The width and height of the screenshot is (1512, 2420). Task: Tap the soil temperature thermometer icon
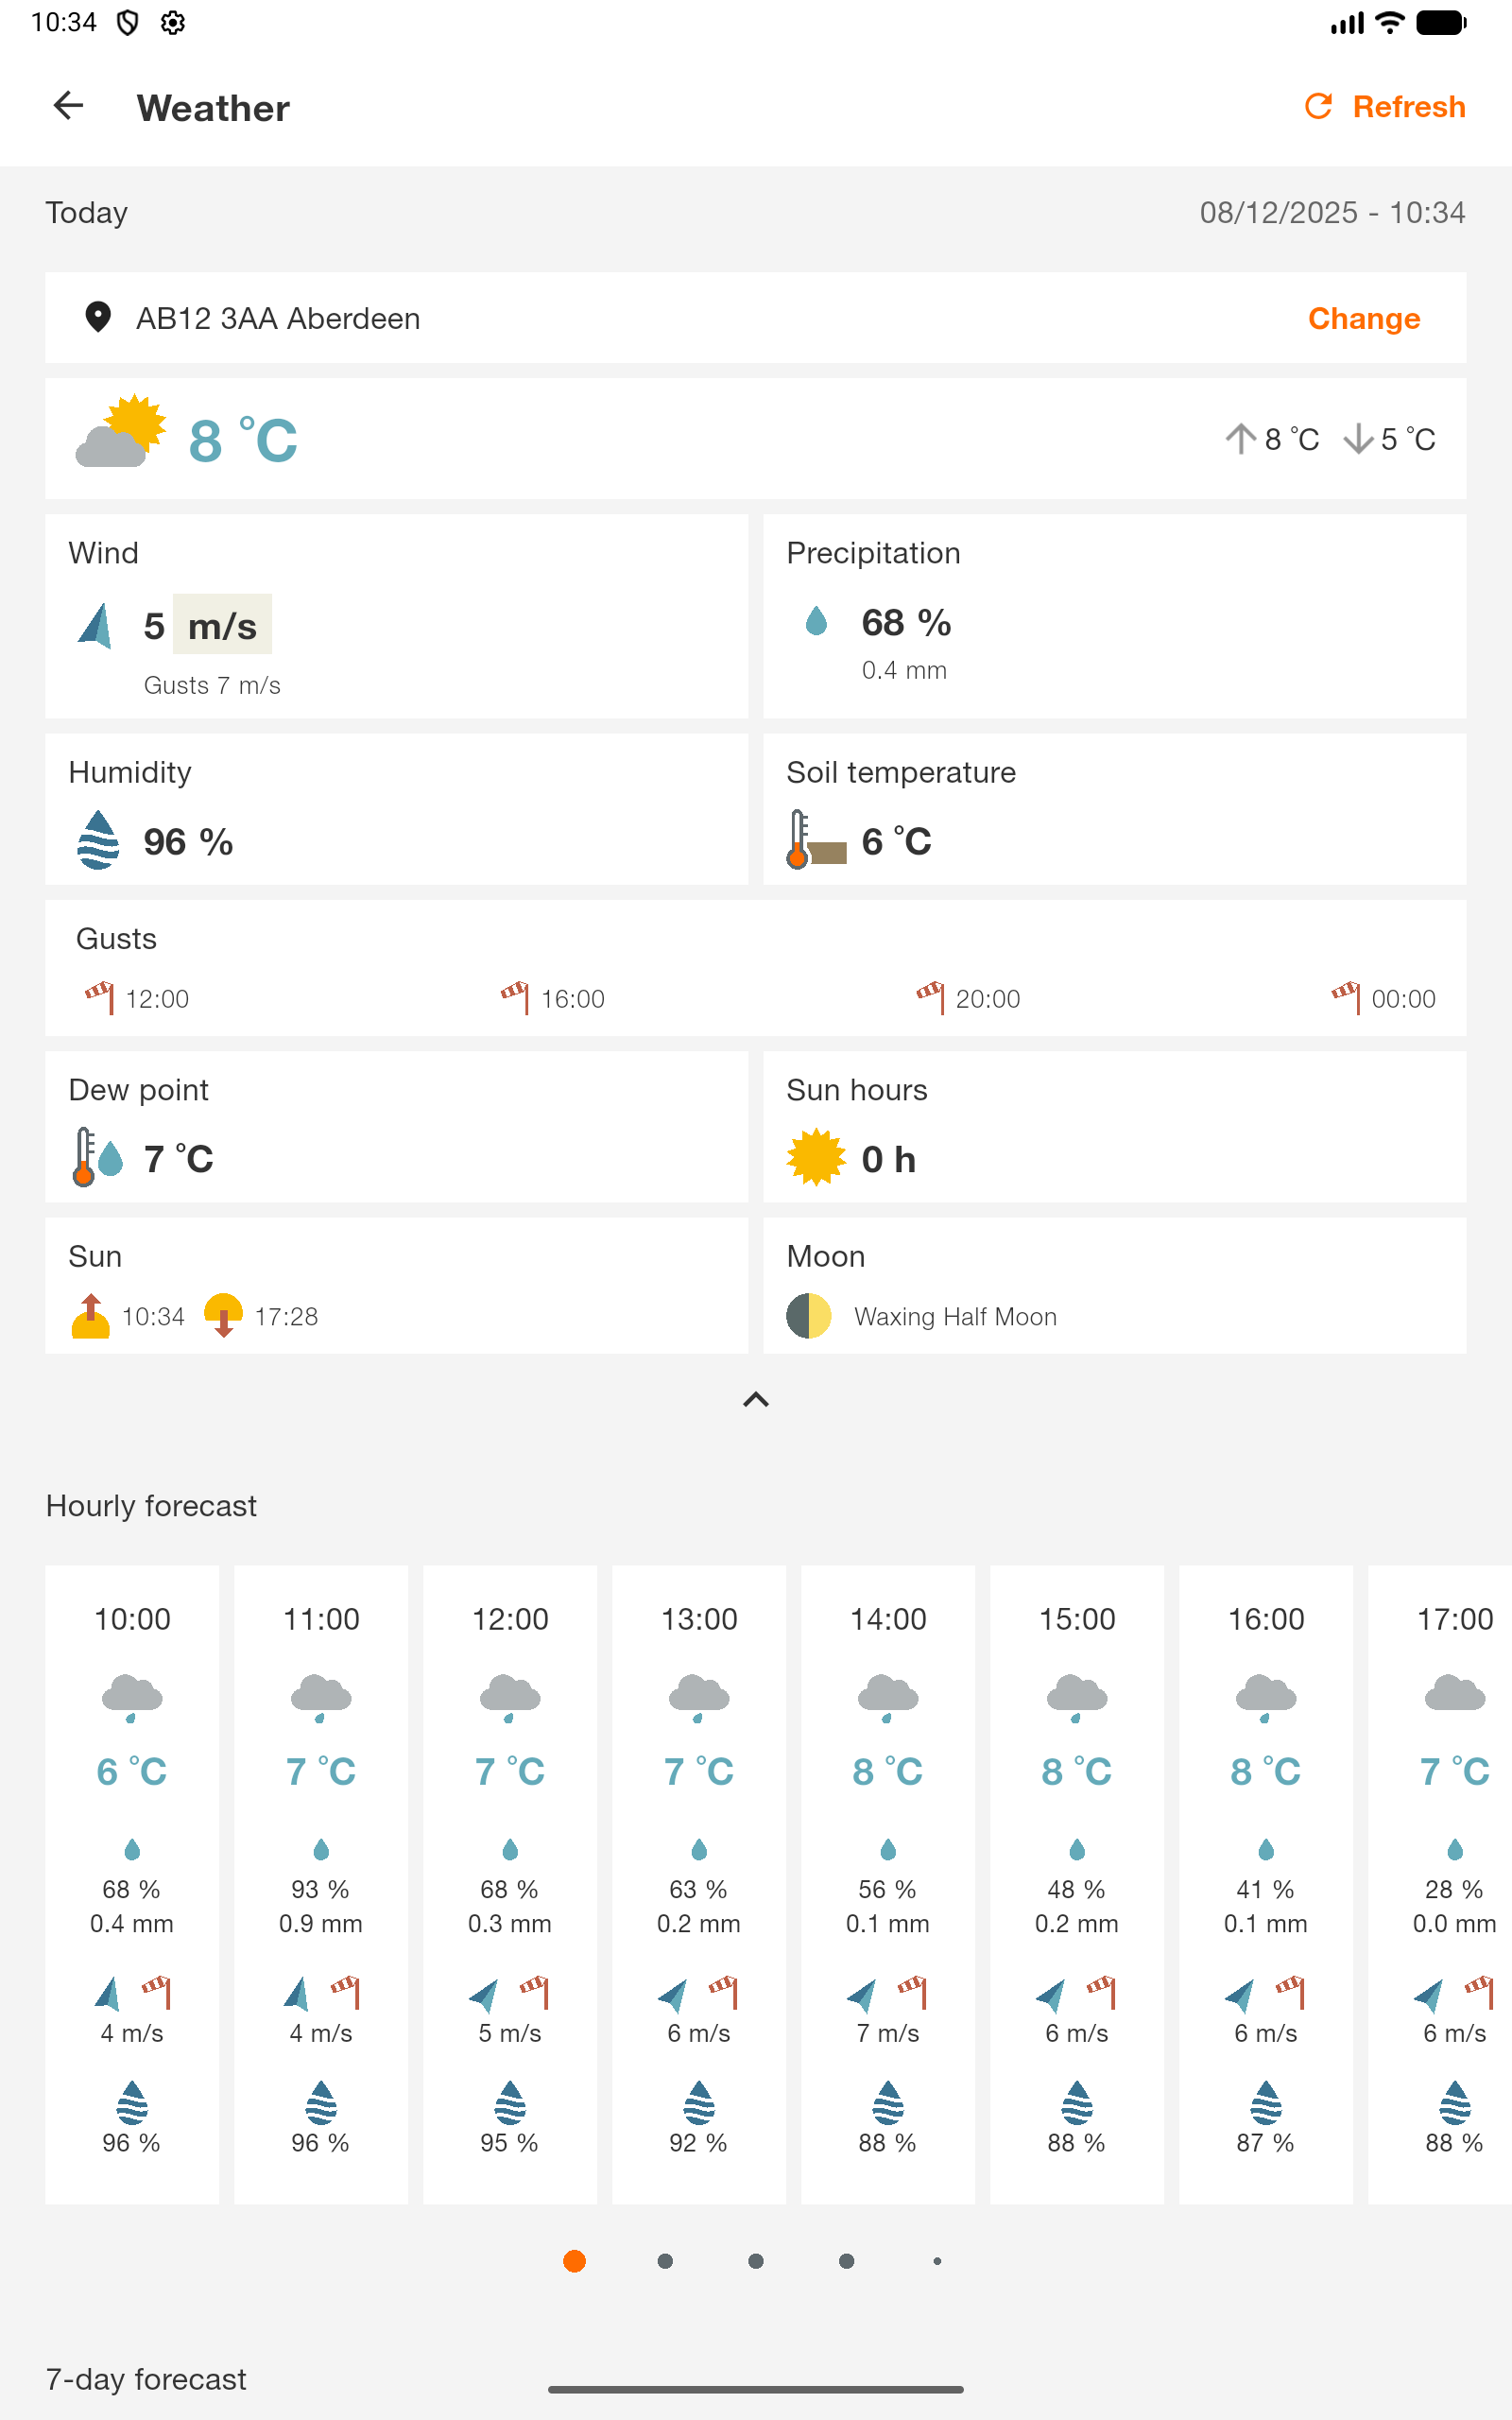(x=815, y=840)
